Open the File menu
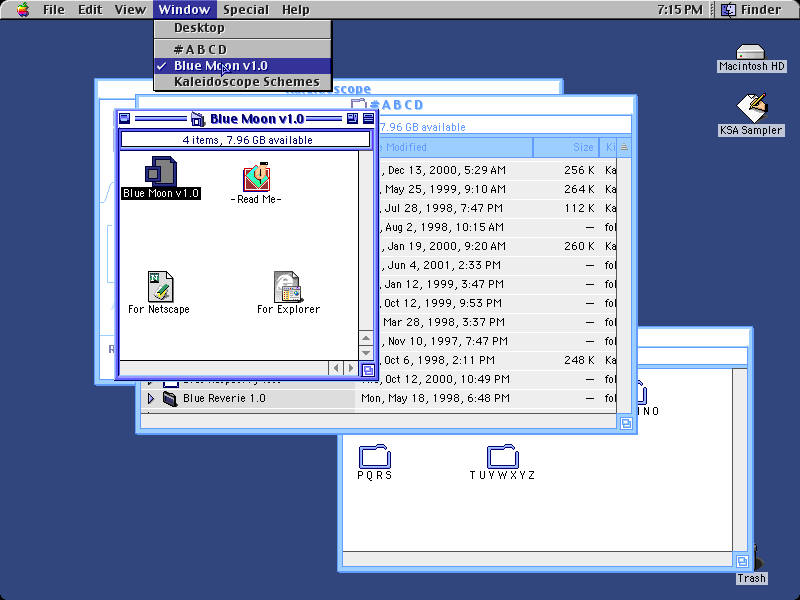The height and width of the screenshot is (600, 800). [54, 10]
